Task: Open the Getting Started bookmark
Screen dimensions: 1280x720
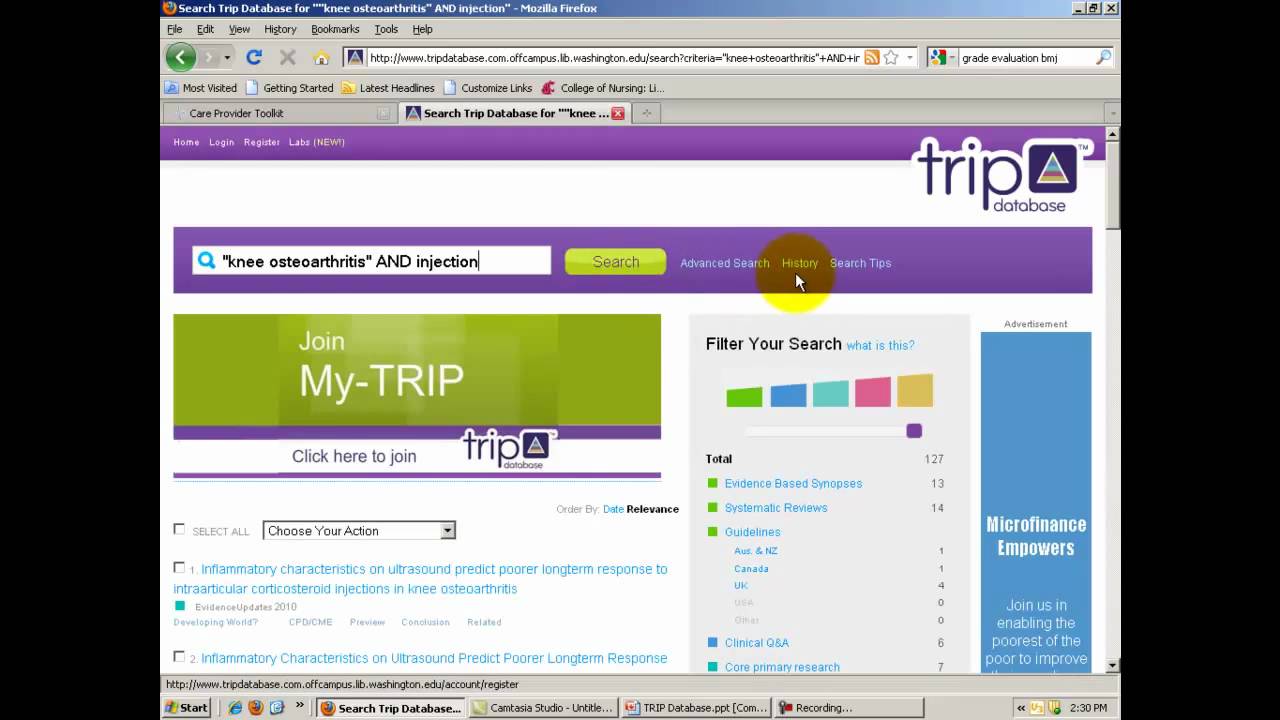Action: [289, 88]
